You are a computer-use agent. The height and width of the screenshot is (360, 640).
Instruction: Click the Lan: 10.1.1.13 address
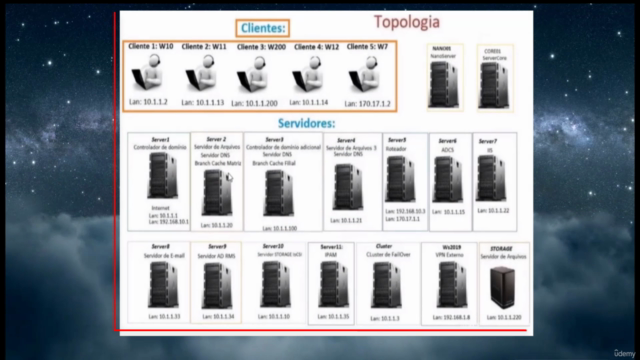pyautogui.click(x=202, y=103)
